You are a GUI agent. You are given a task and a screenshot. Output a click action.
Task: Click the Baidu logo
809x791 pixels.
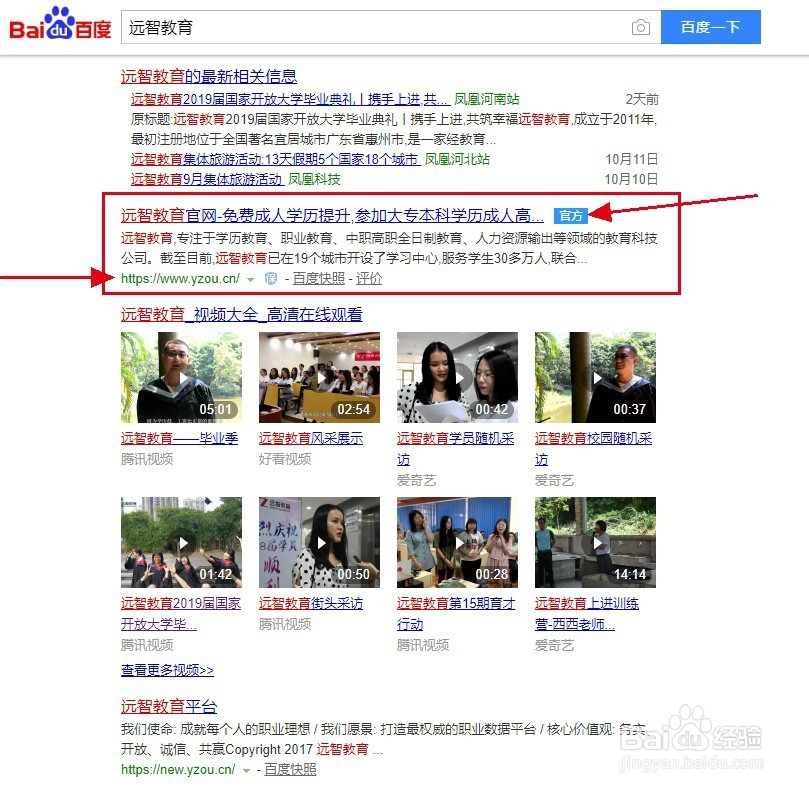pyautogui.click(x=57, y=26)
